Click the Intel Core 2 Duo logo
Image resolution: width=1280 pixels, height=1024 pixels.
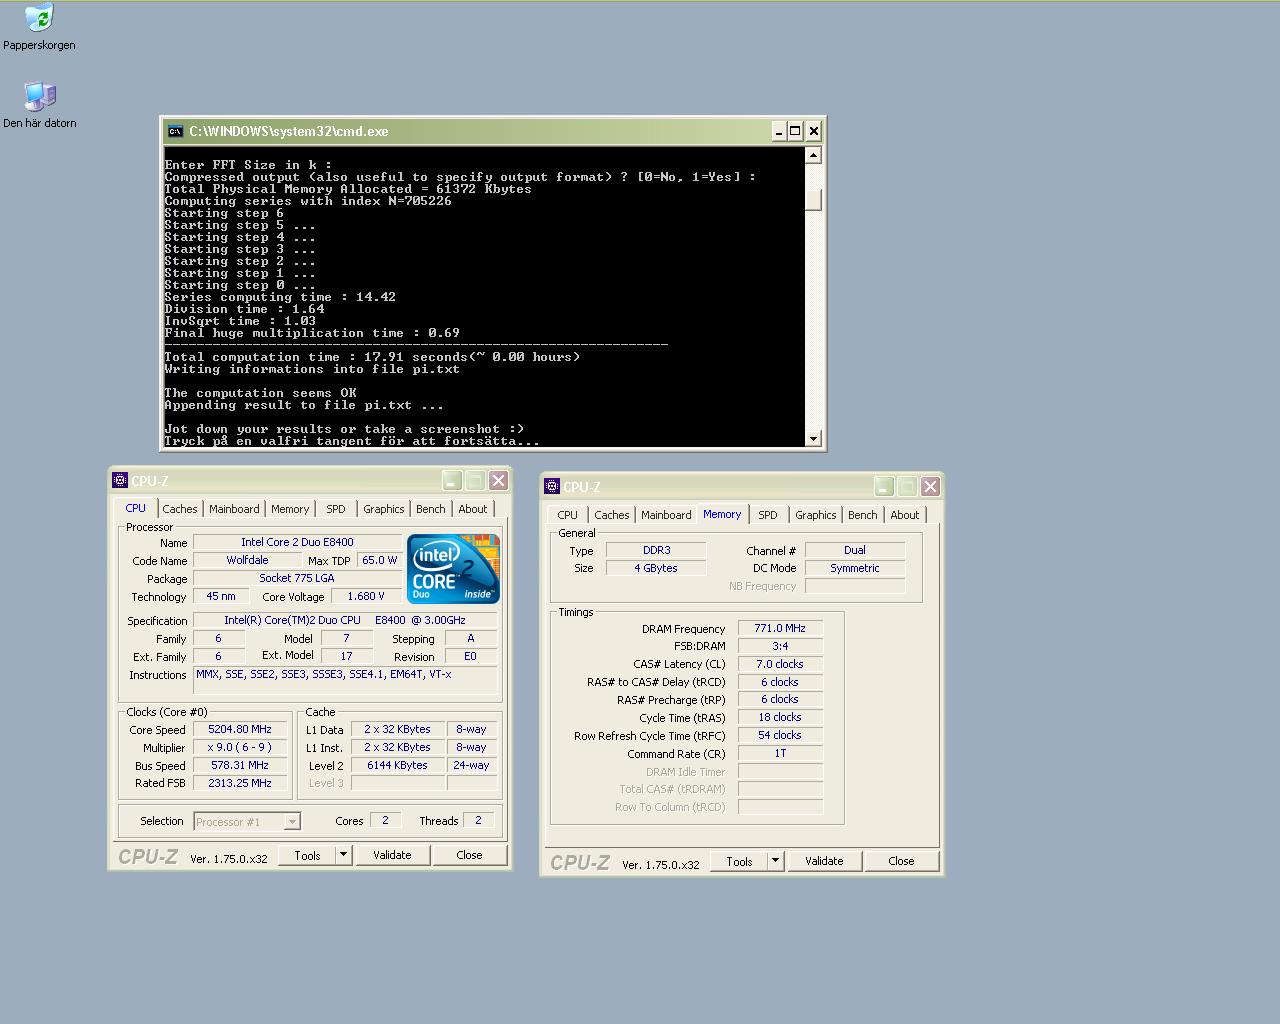click(453, 568)
